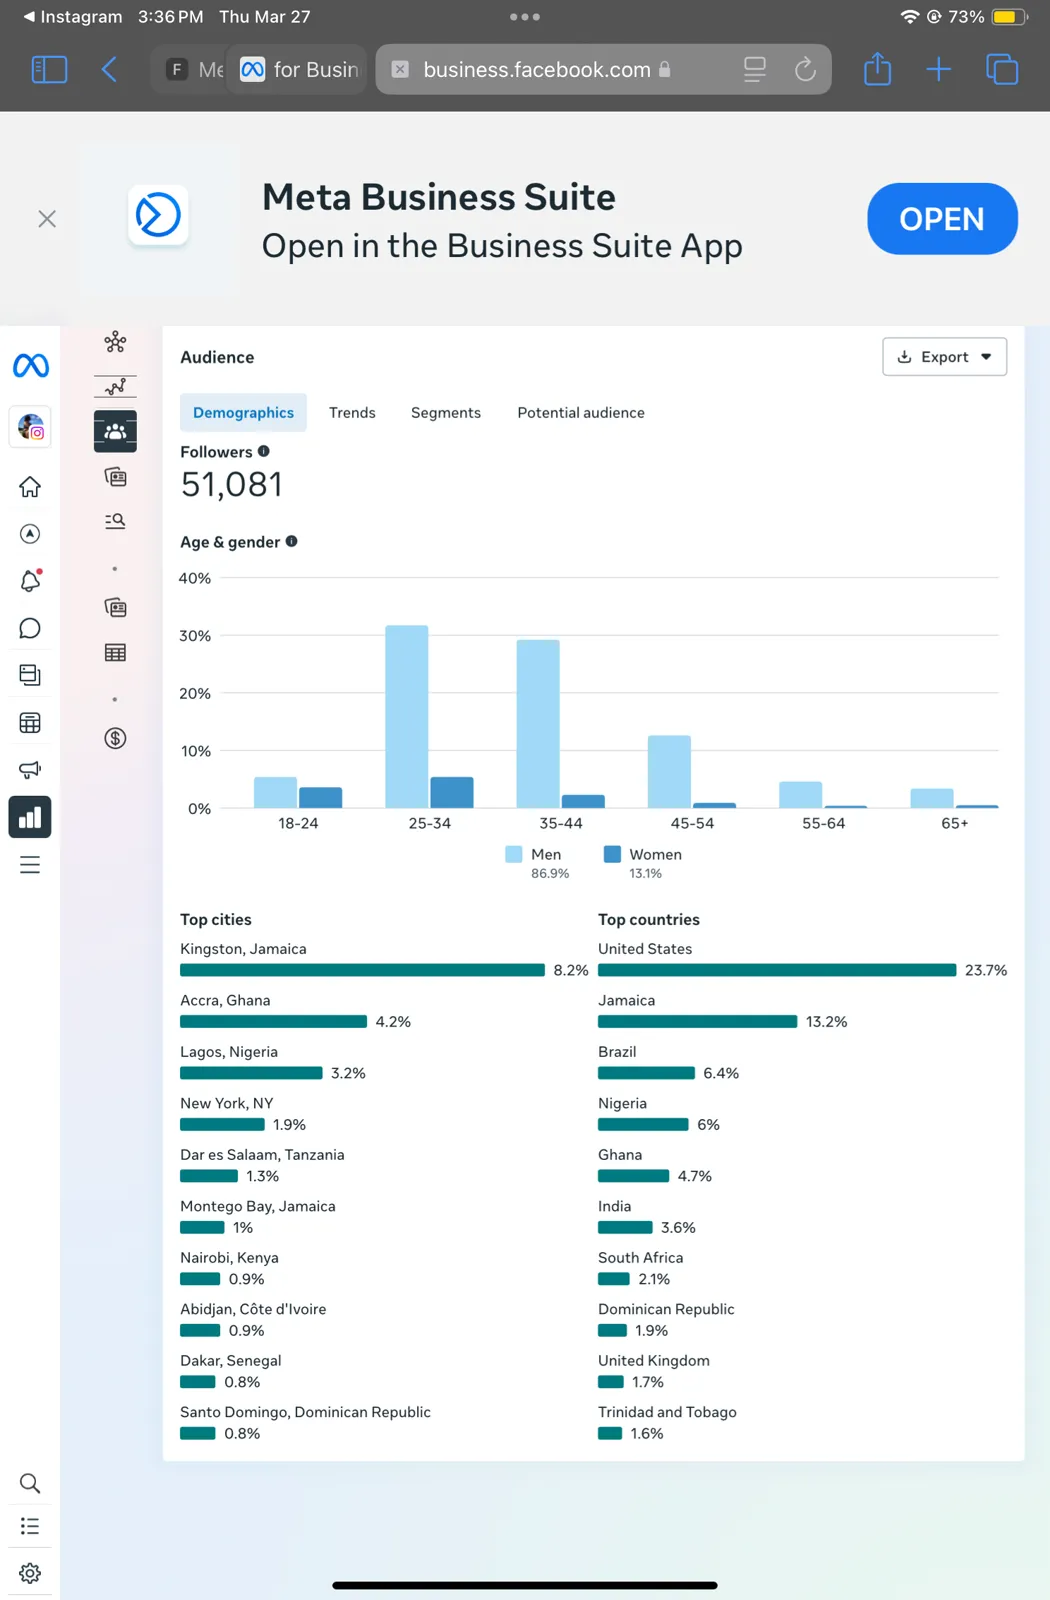1050x1600 pixels.
Task: Open the Content posts icon in main sidebar
Action: point(30,675)
